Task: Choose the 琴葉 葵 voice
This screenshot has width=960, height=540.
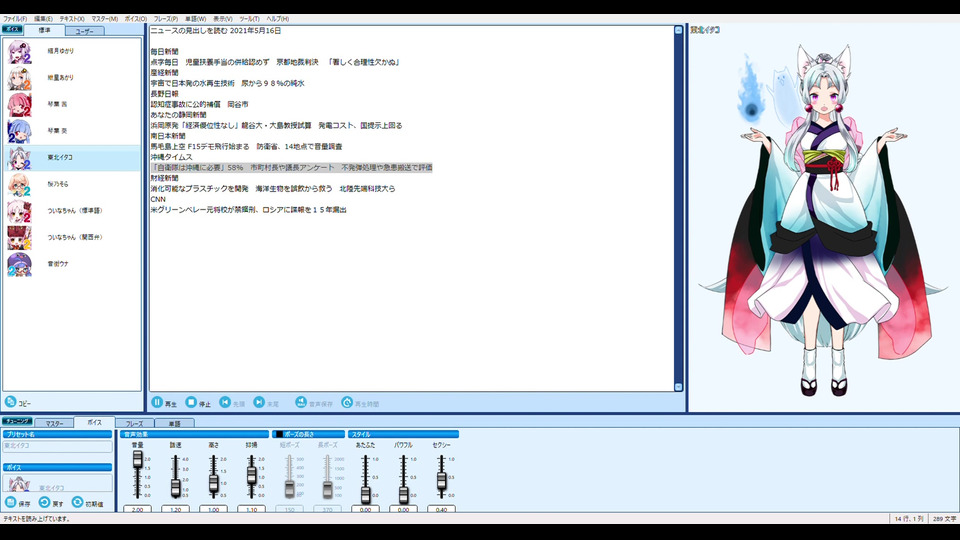Action: (x=72, y=131)
